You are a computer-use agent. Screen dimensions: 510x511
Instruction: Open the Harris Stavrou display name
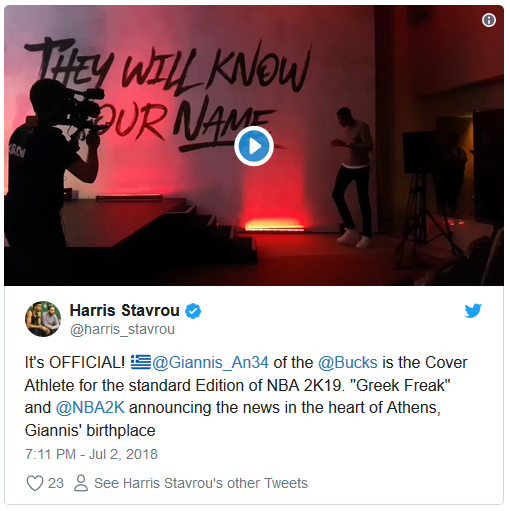[125, 310]
